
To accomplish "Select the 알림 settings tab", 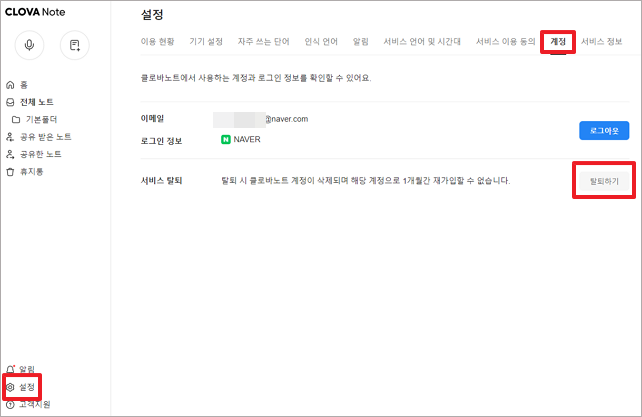I will click(x=361, y=42).
